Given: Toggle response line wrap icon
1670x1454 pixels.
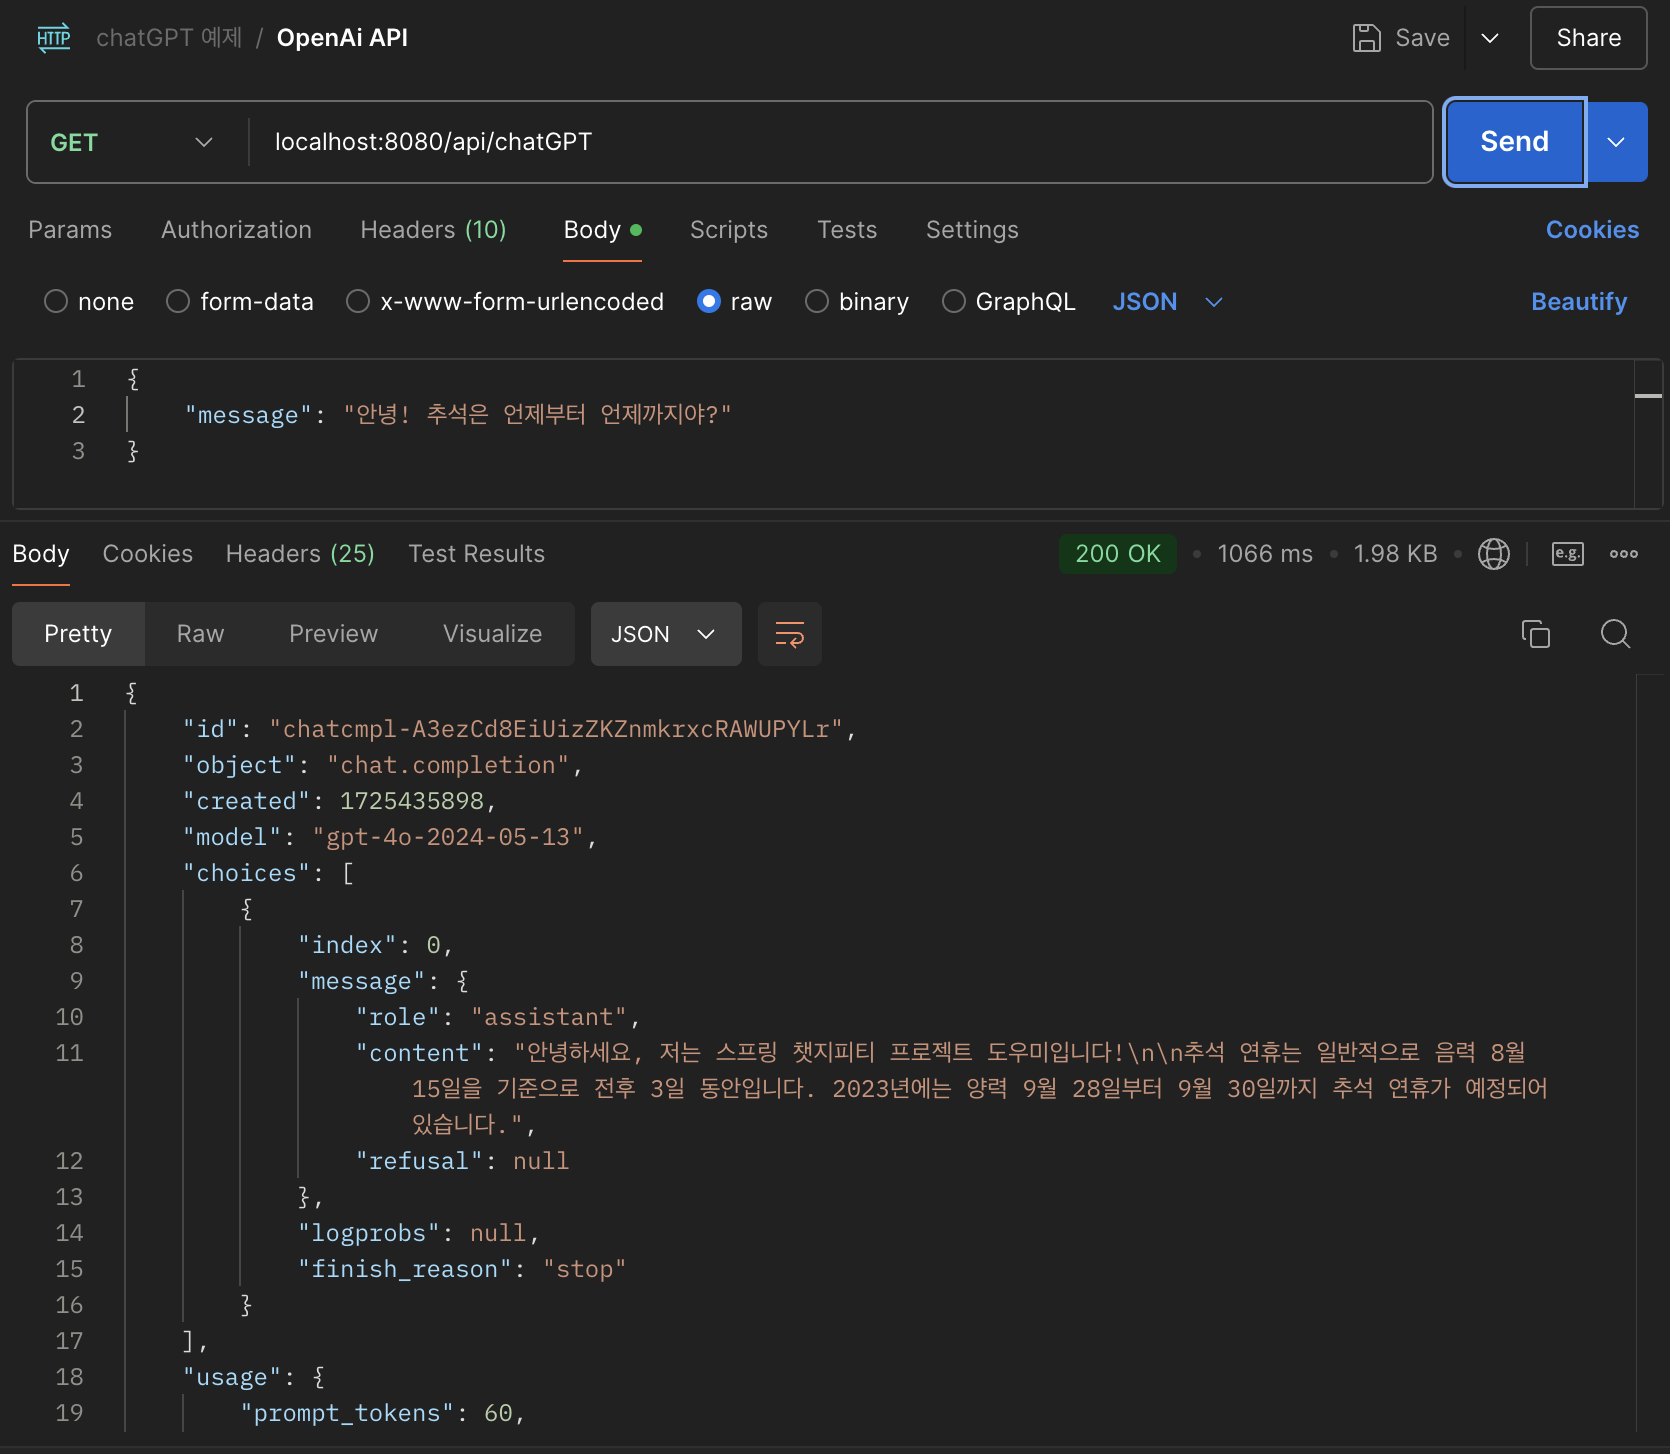Looking at the screenshot, I should tap(790, 634).
